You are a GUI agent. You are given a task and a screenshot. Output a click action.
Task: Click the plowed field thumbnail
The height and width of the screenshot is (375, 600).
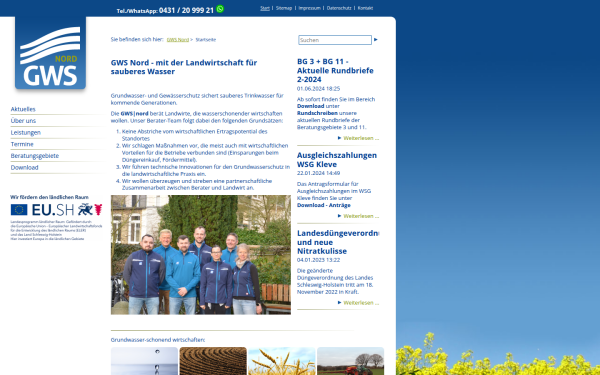(213, 361)
